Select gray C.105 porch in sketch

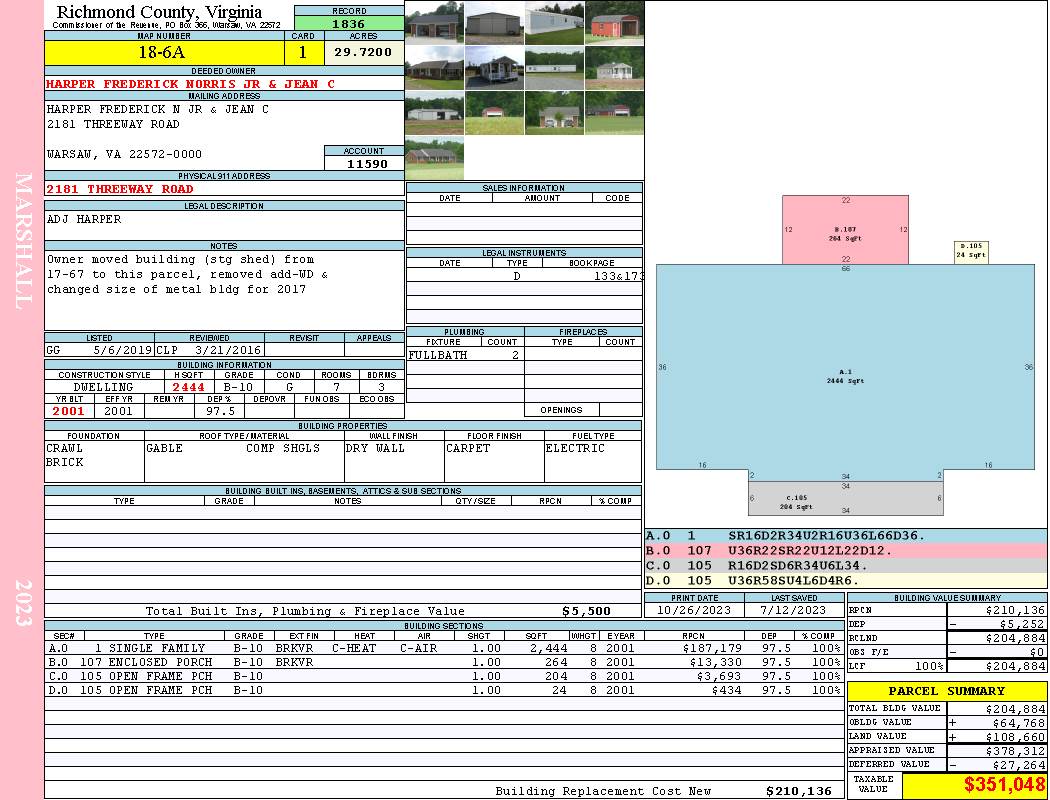pos(845,498)
